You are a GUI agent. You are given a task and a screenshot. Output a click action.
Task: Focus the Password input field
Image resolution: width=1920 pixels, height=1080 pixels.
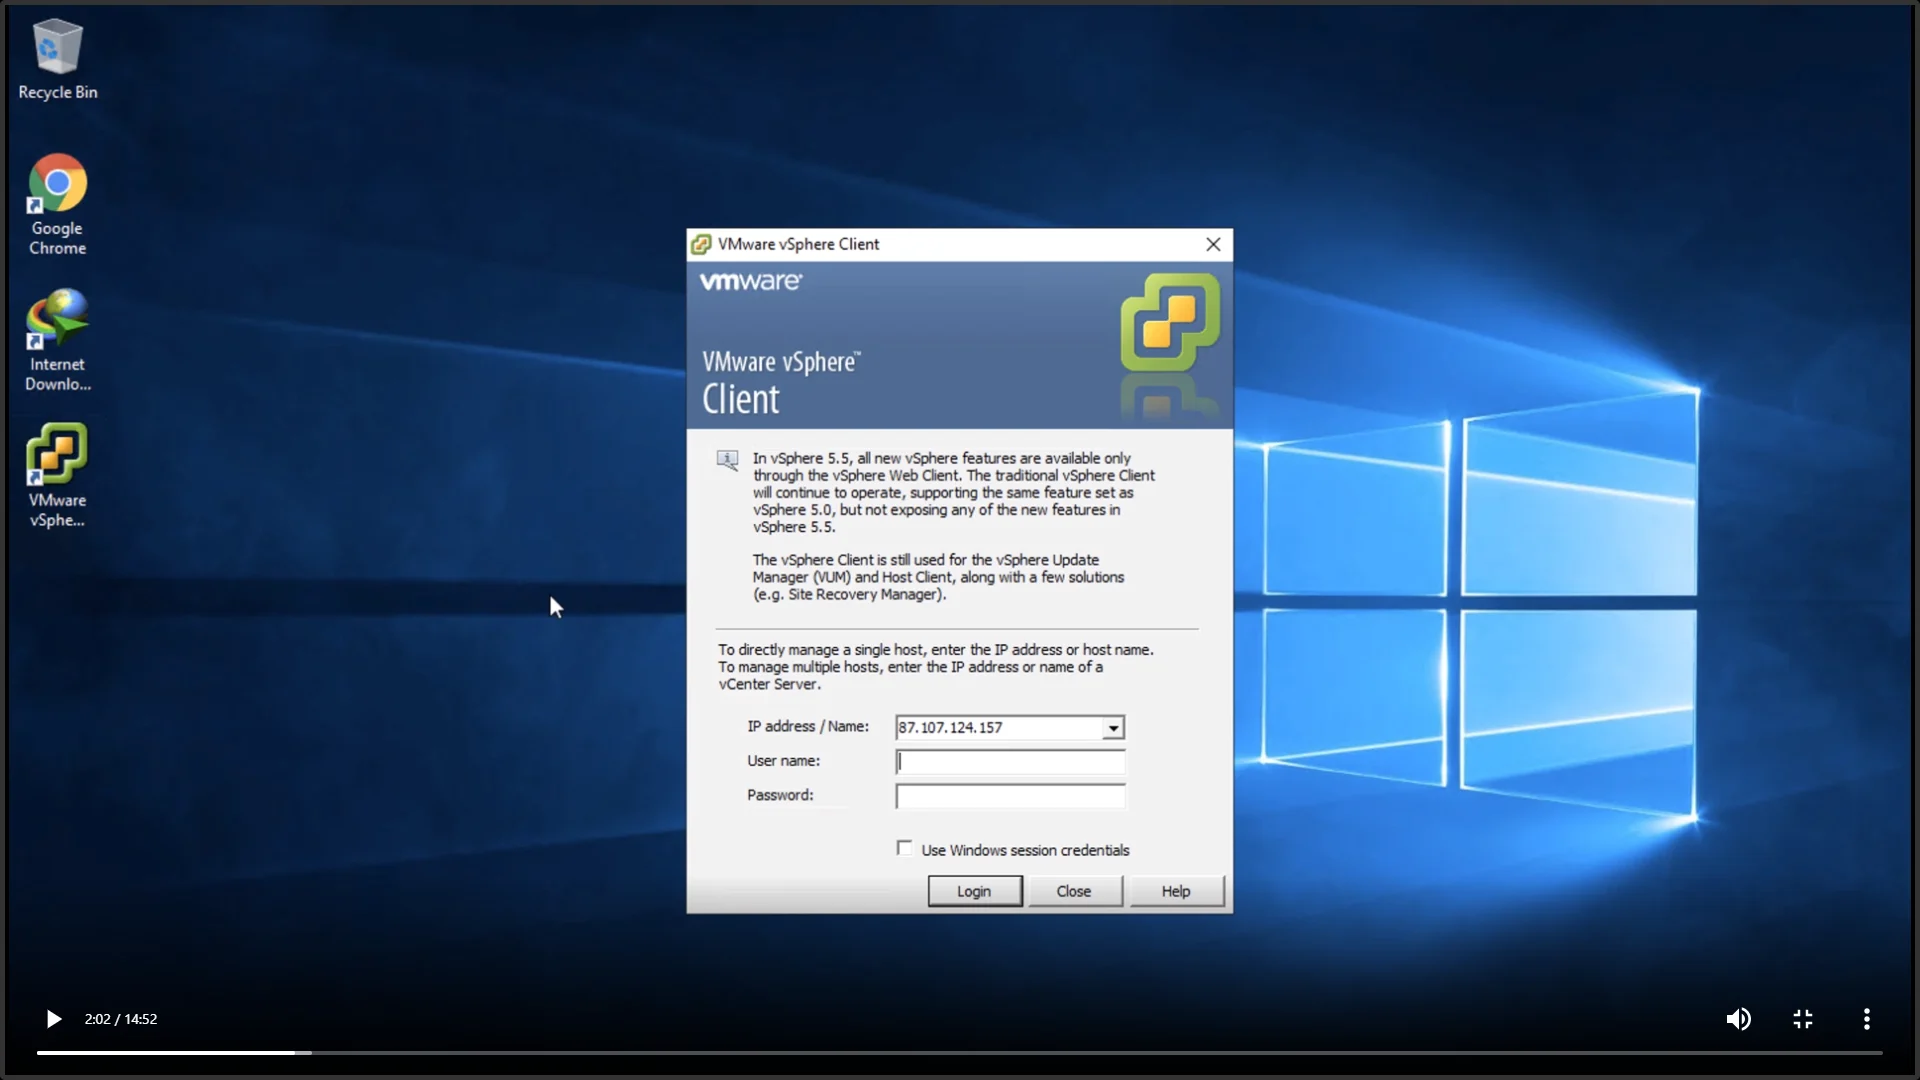tap(1010, 796)
